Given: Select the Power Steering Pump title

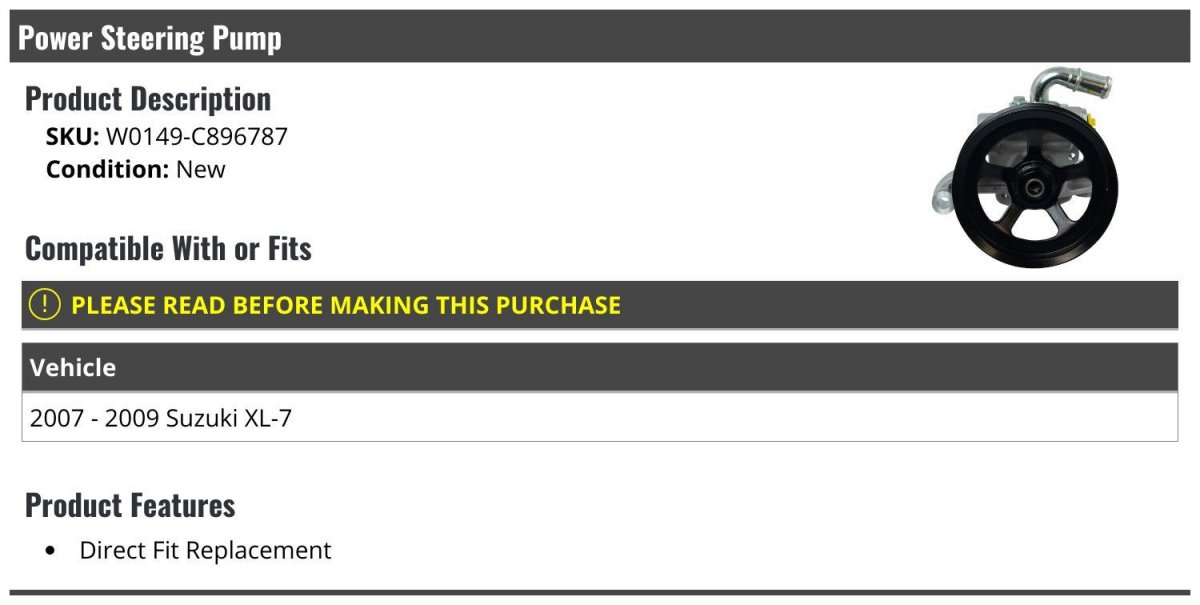Looking at the screenshot, I should (150, 38).
